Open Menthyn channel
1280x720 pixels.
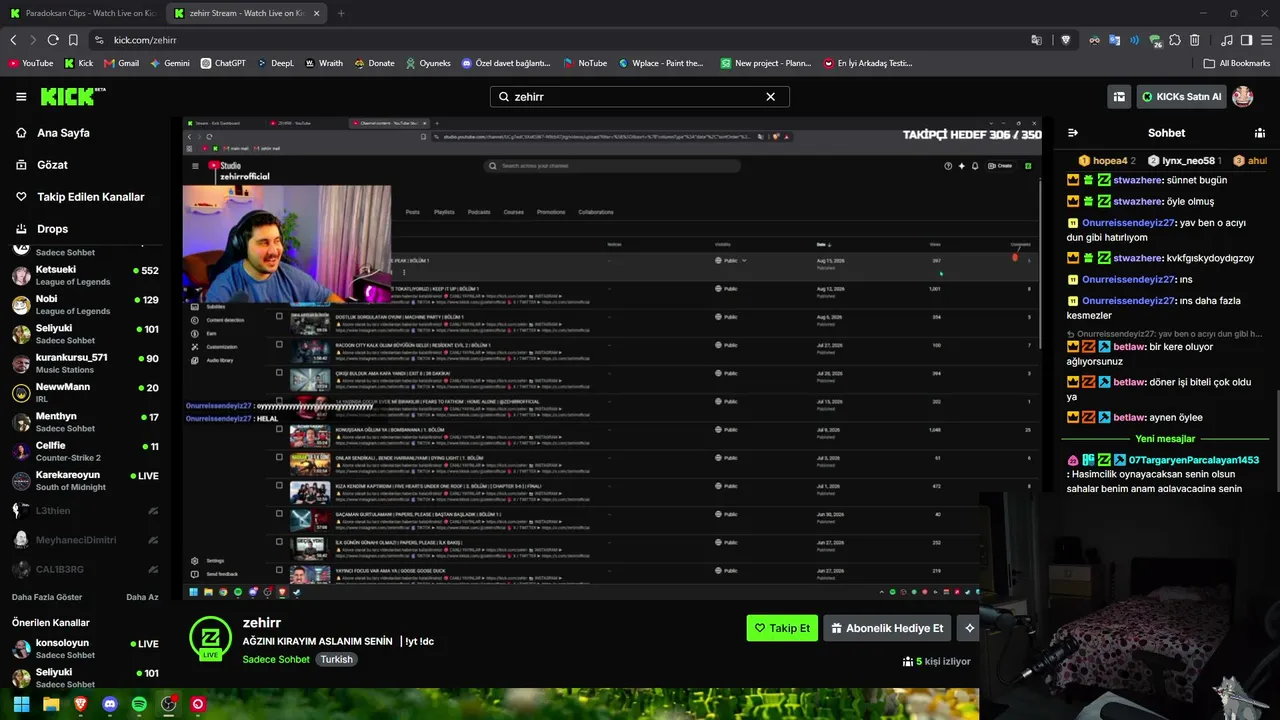85,422
